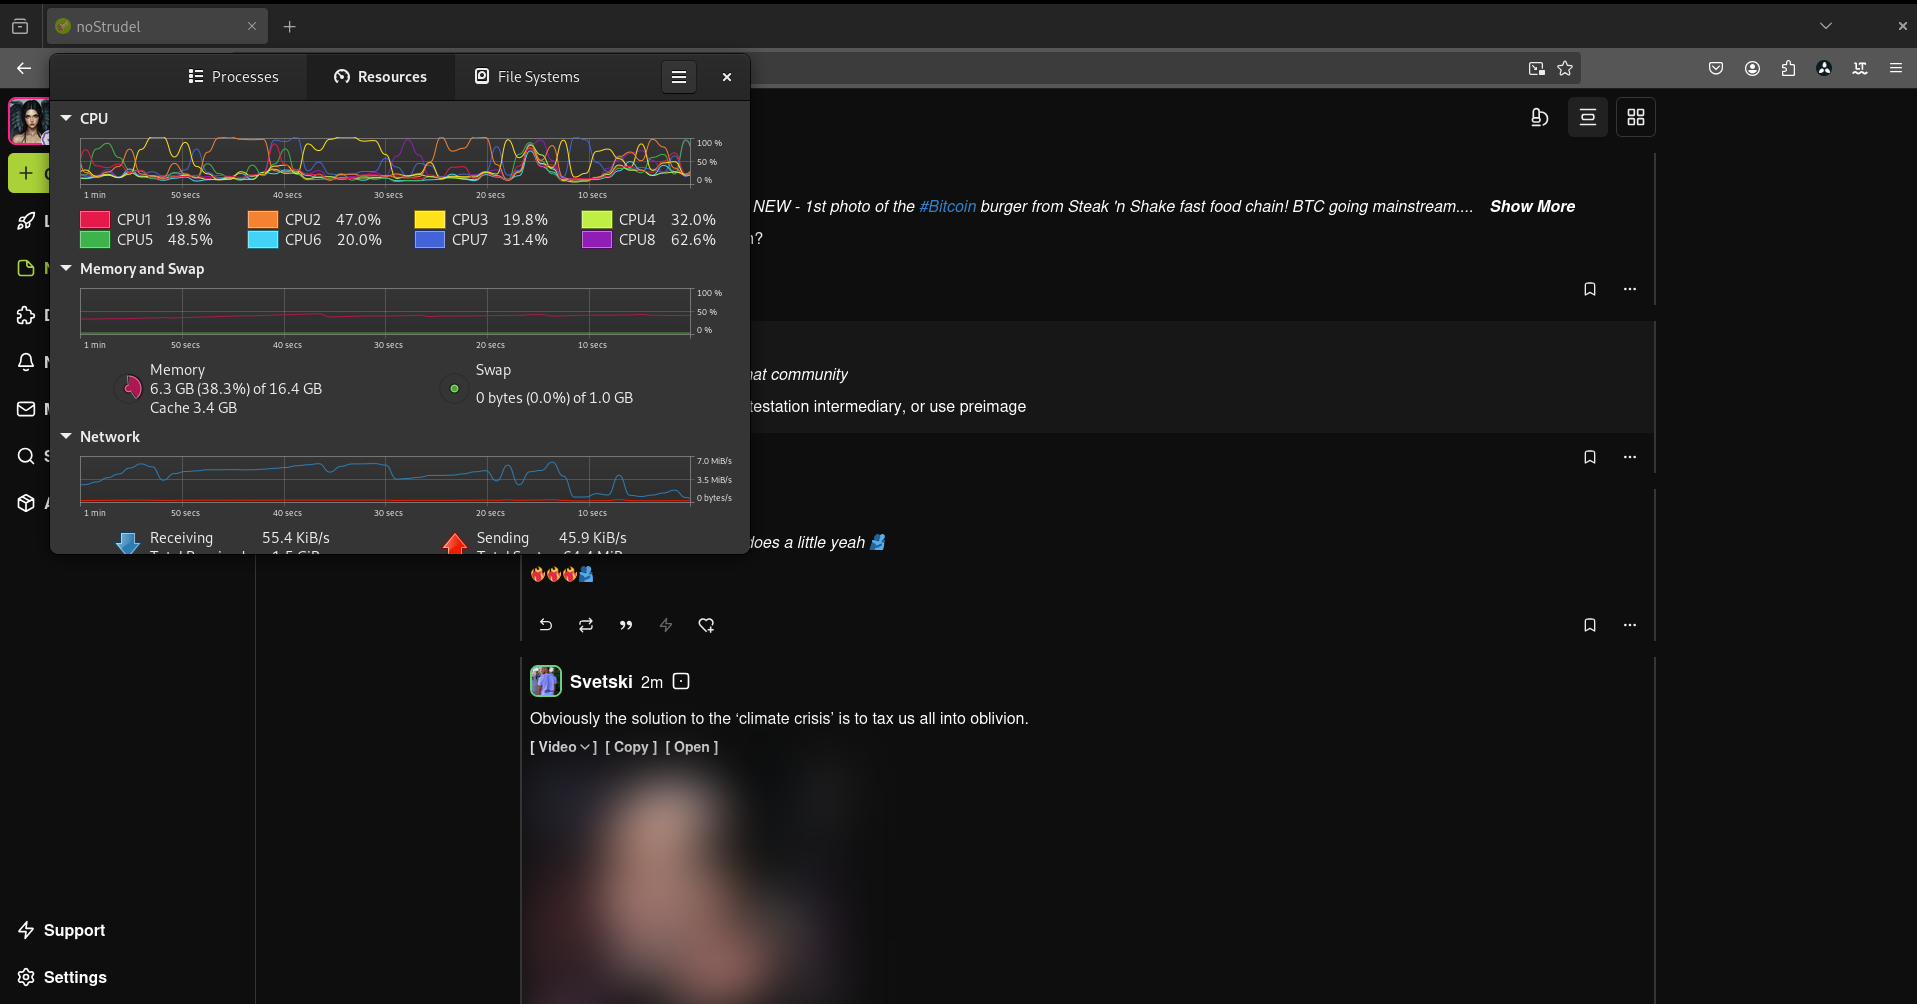Repost the 'little yeah' post
Screen dimensions: 1917x1004
586,625
